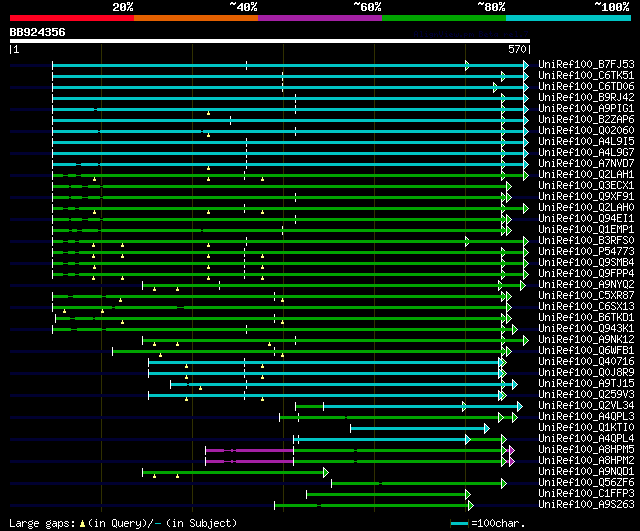Viewport: 640px width, 531px height.
Task: Click the purple ~60% identity legend segment
Action: coord(320,18)
